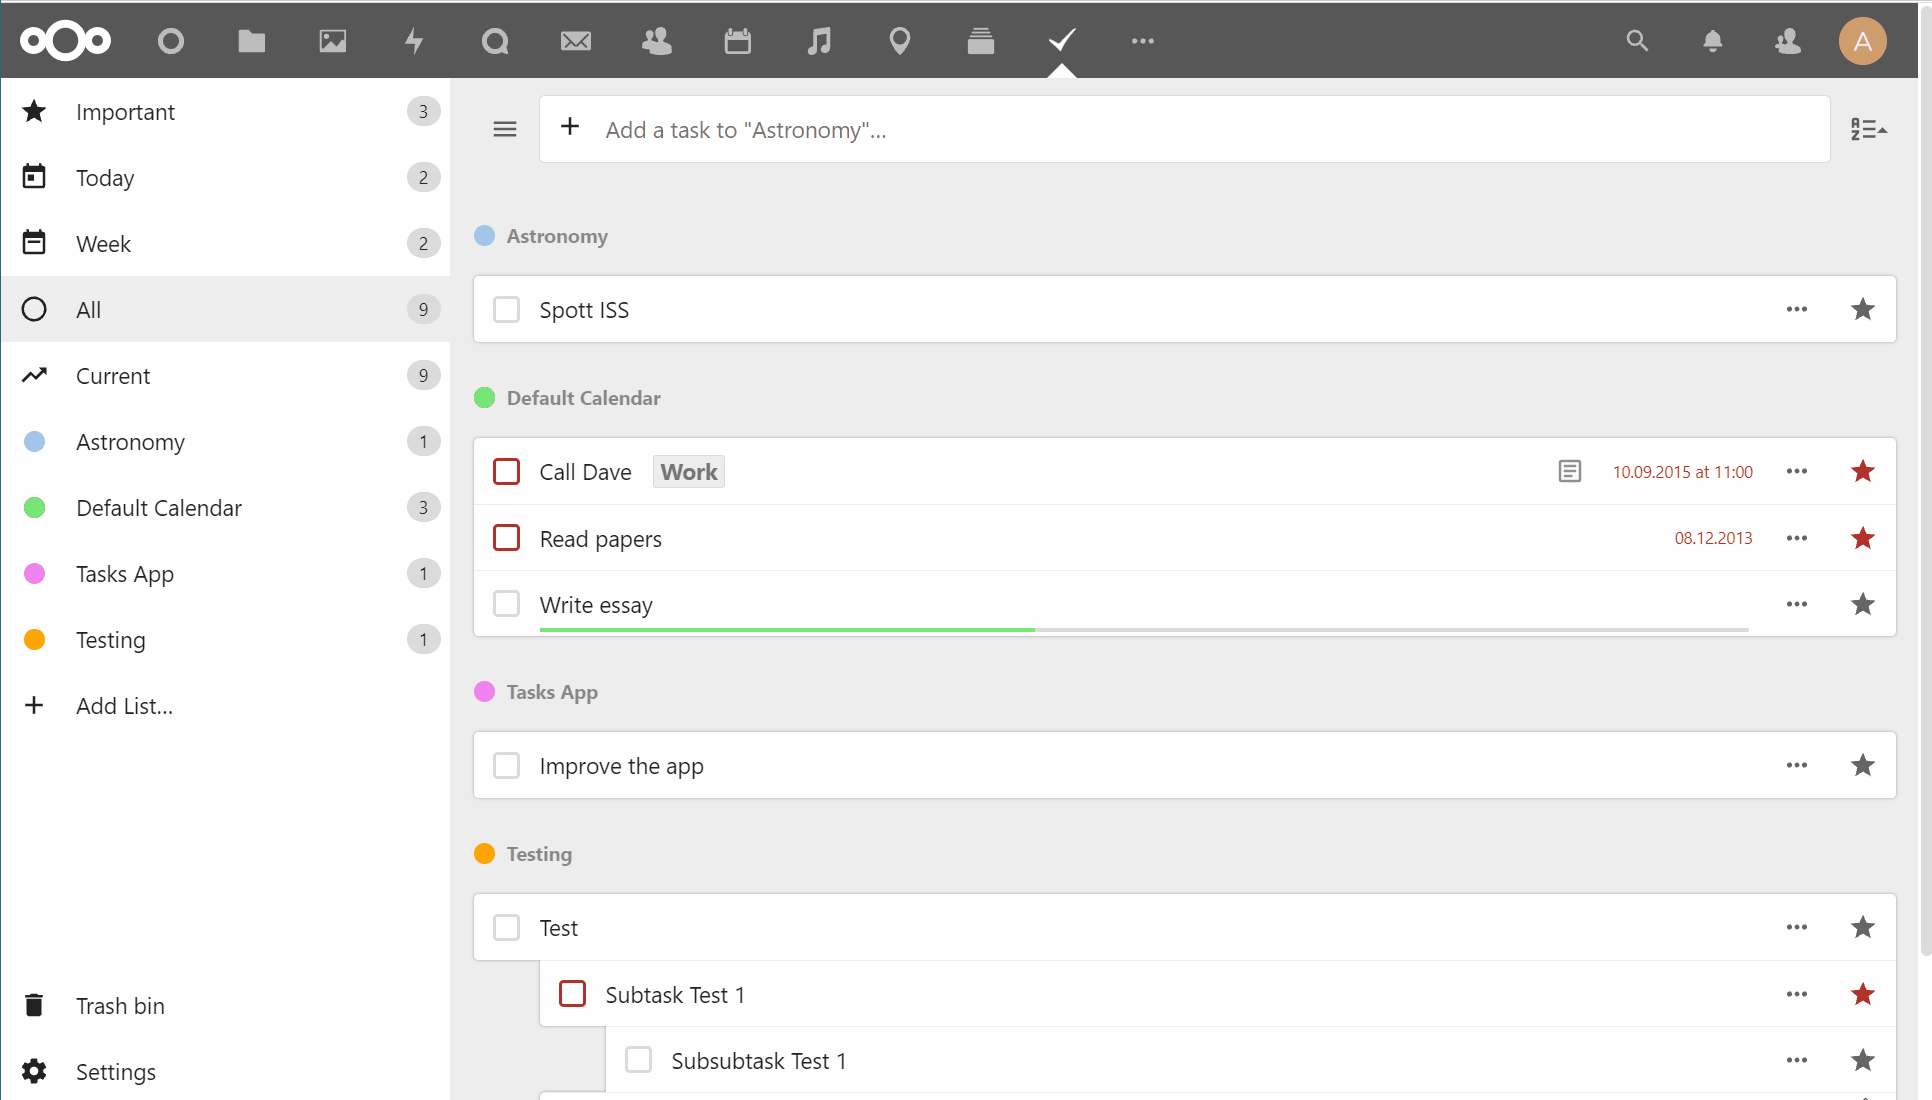
Task: Open Nextcloud Maps
Action: tap(899, 41)
